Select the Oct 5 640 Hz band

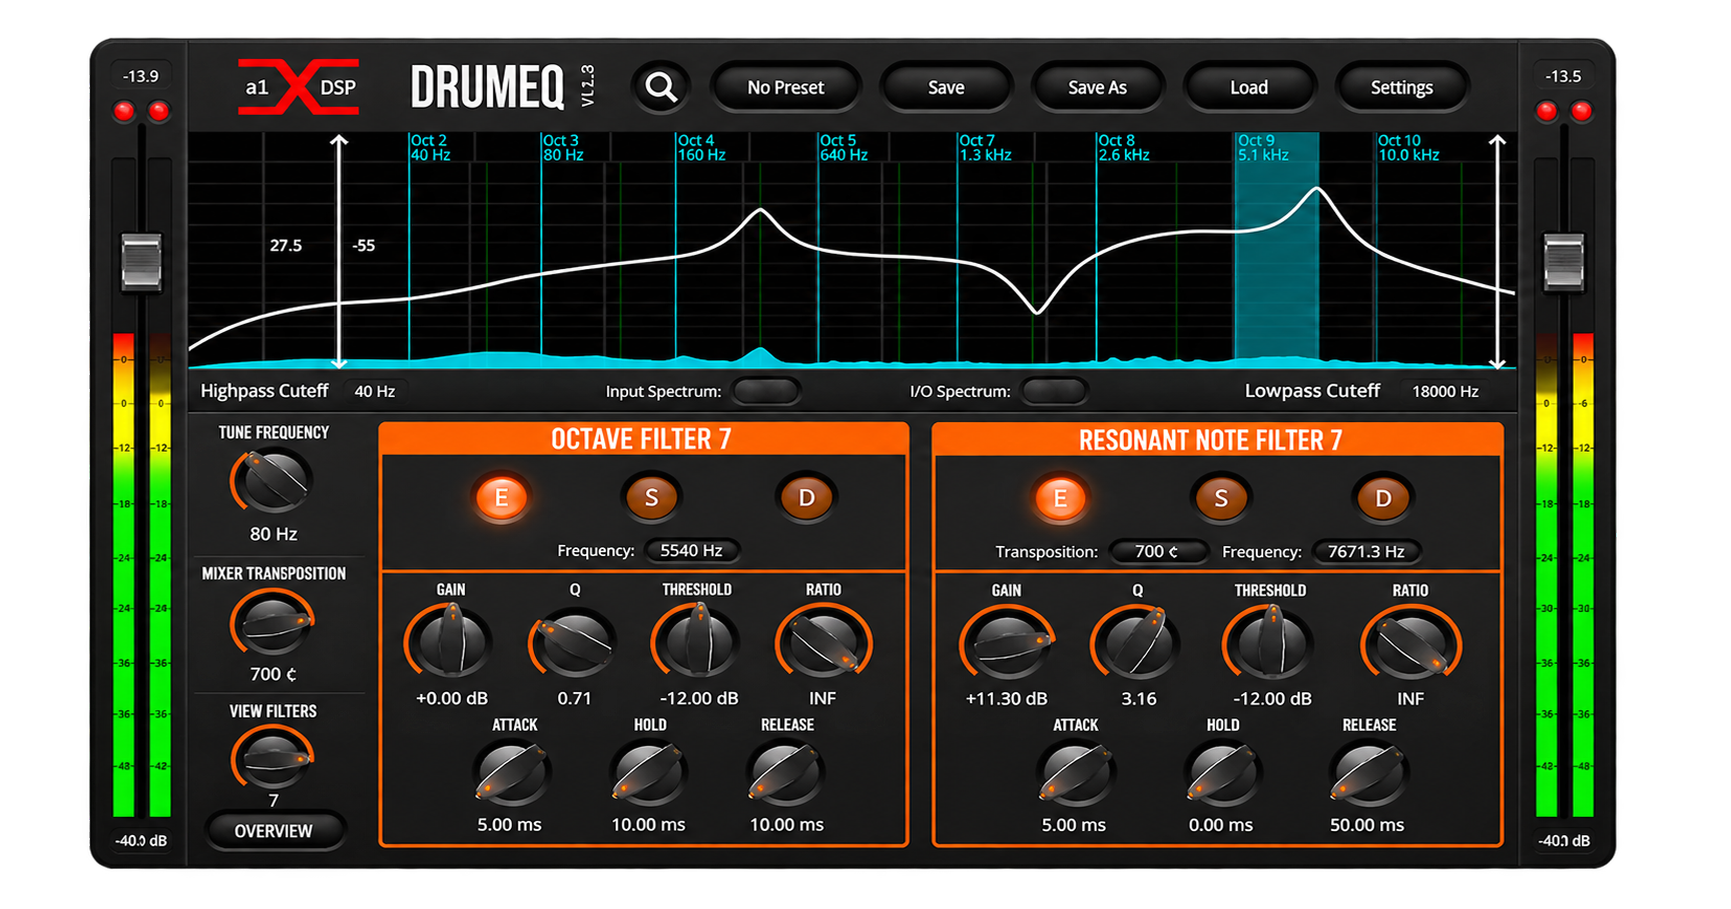843,148
